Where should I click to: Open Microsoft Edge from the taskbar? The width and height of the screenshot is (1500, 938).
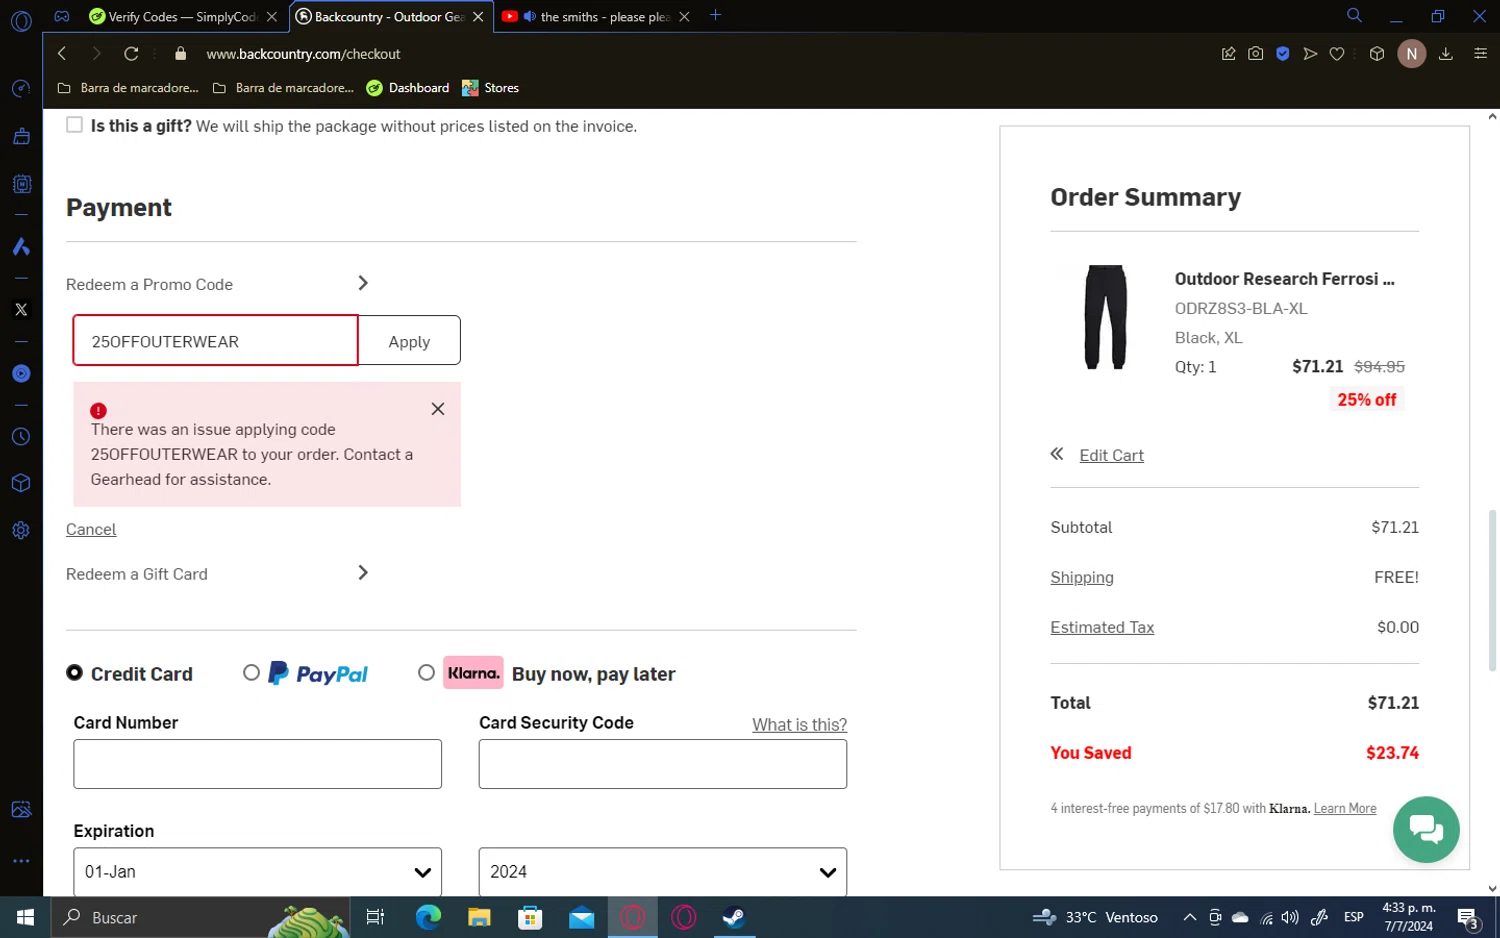pyautogui.click(x=428, y=917)
